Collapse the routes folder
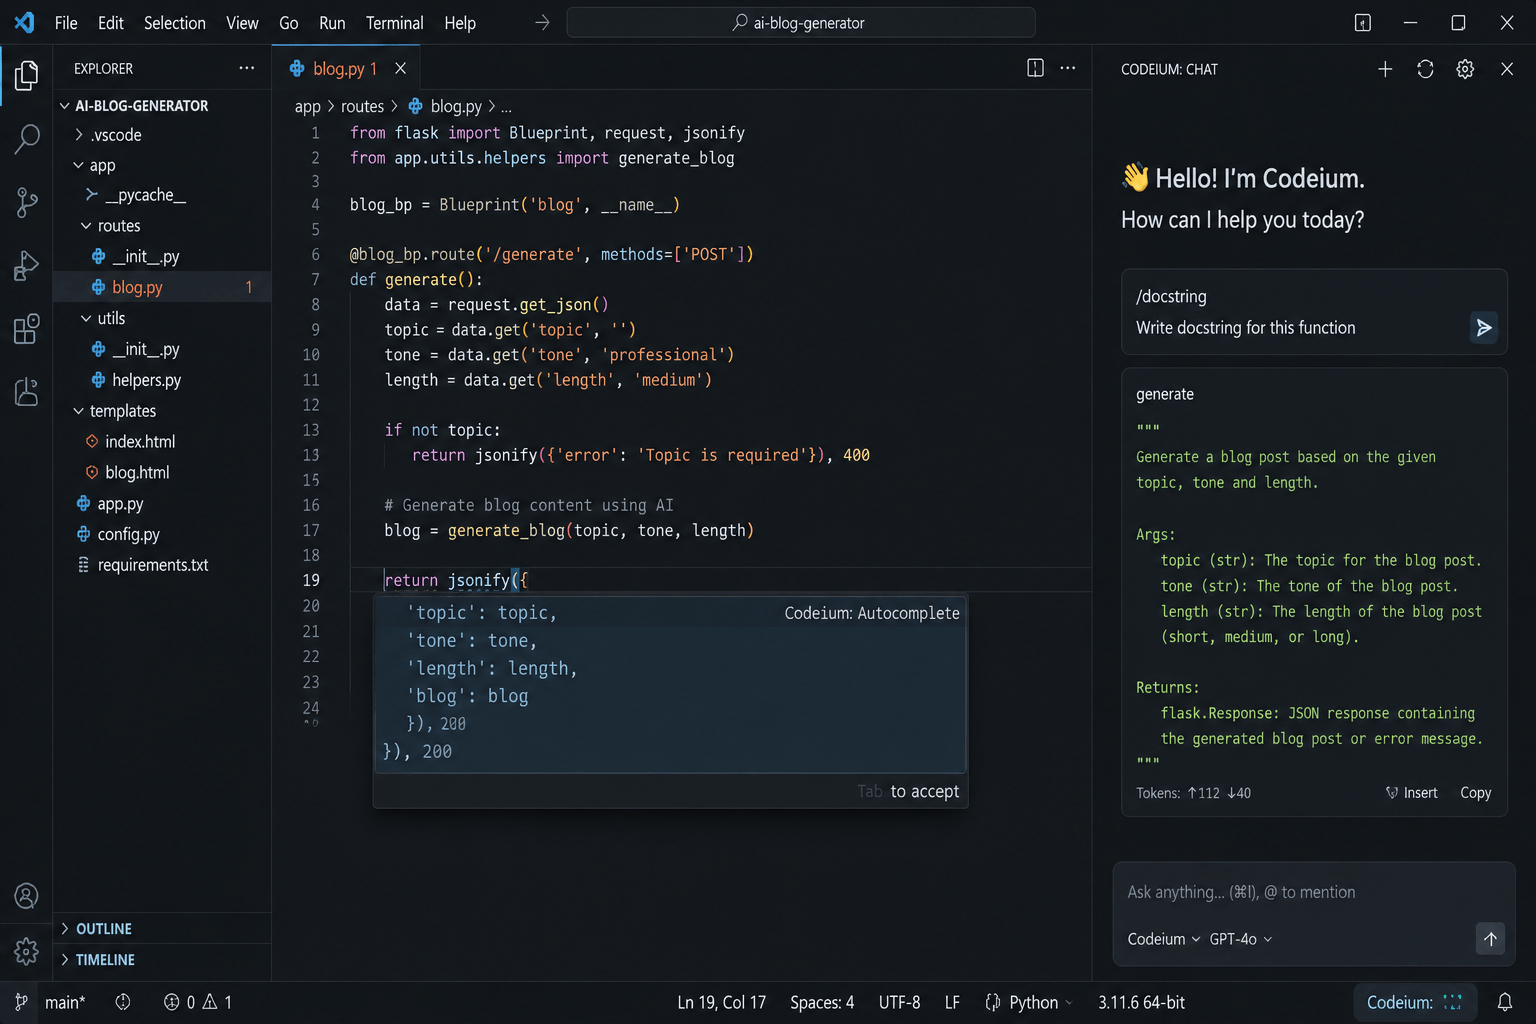The height and width of the screenshot is (1024, 1536). click(86, 226)
